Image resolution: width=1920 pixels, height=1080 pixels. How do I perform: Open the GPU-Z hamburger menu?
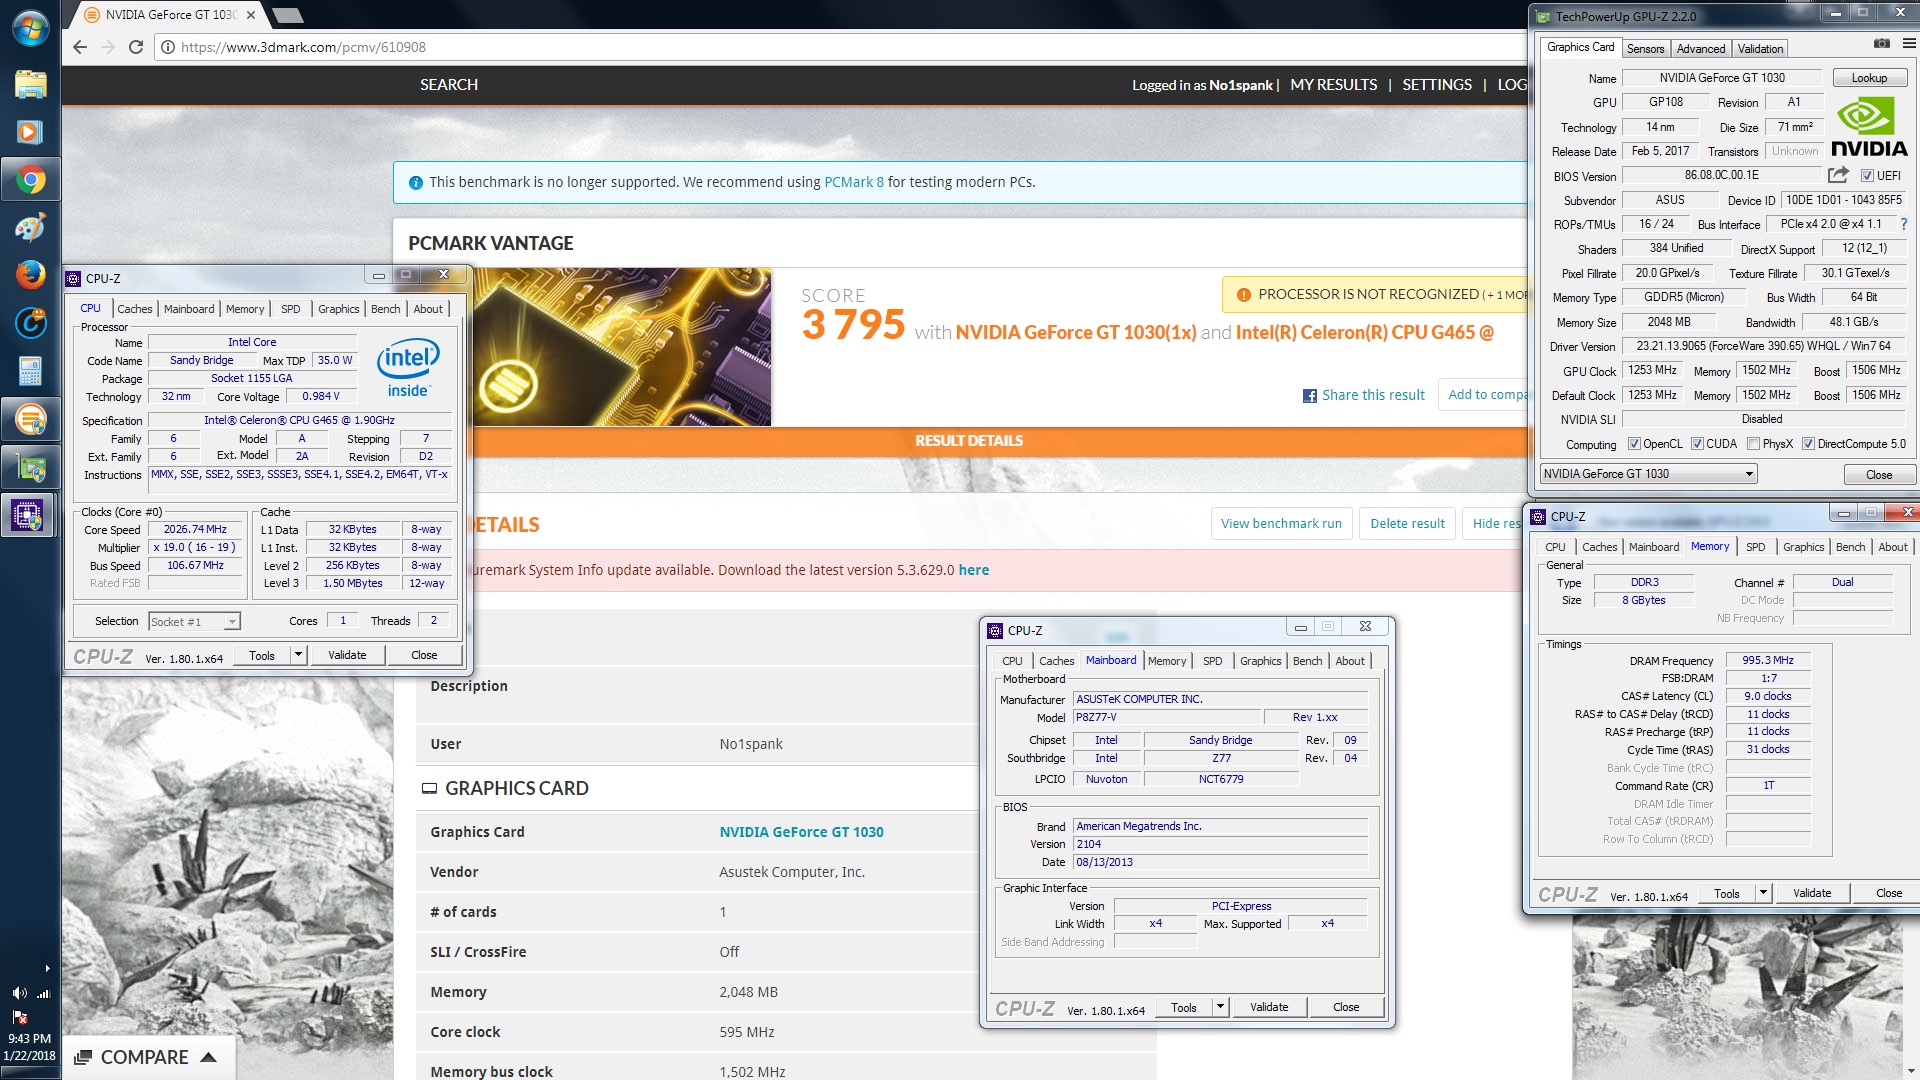click(x=1908, y=44)
